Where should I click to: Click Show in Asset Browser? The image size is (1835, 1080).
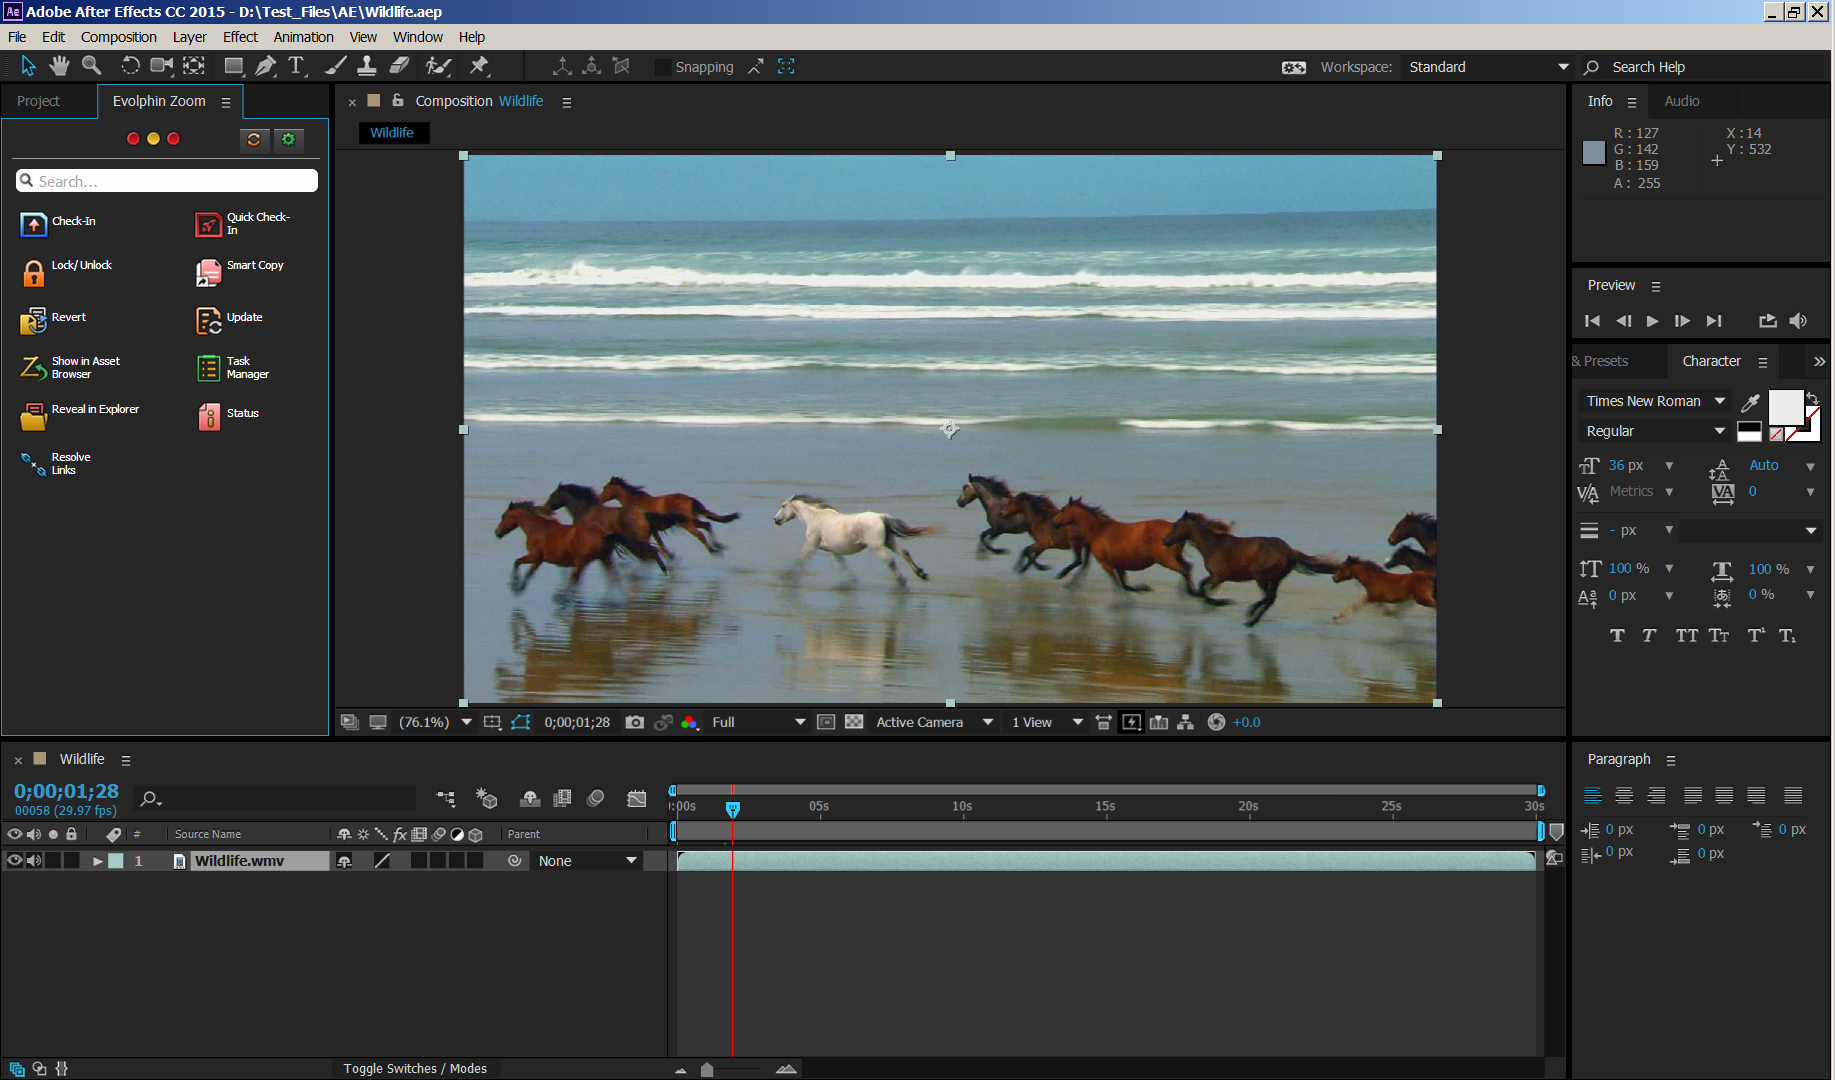tap(70, 367)
